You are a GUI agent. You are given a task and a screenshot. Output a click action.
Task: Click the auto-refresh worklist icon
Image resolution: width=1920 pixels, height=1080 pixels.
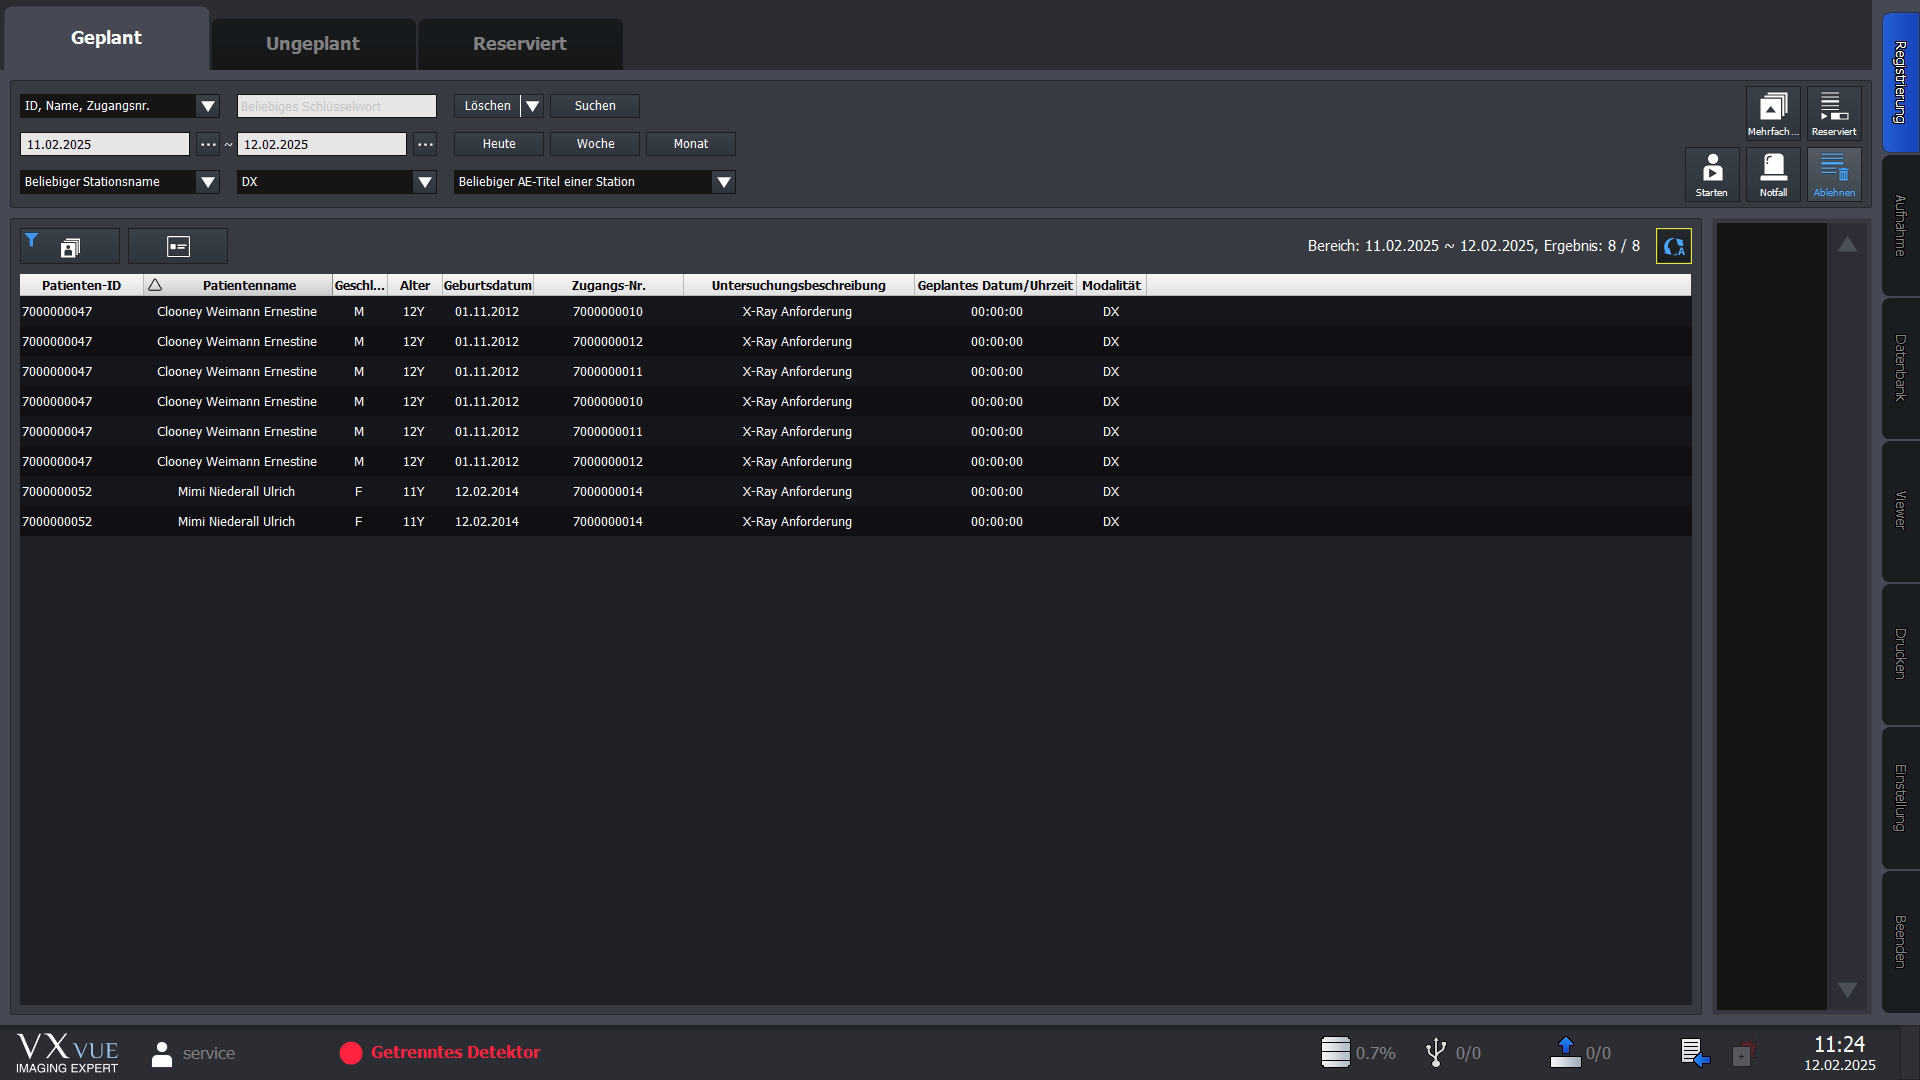pos(1673,246)
